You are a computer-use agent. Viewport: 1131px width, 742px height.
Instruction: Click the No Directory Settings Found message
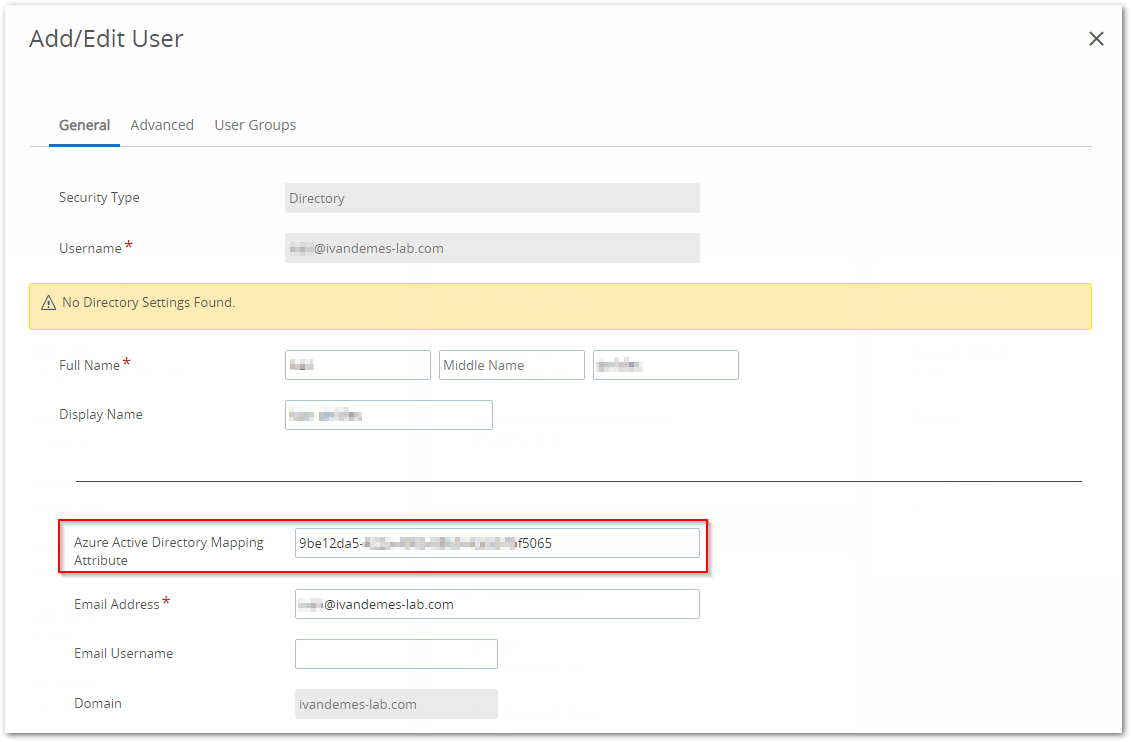pos(149,302)
